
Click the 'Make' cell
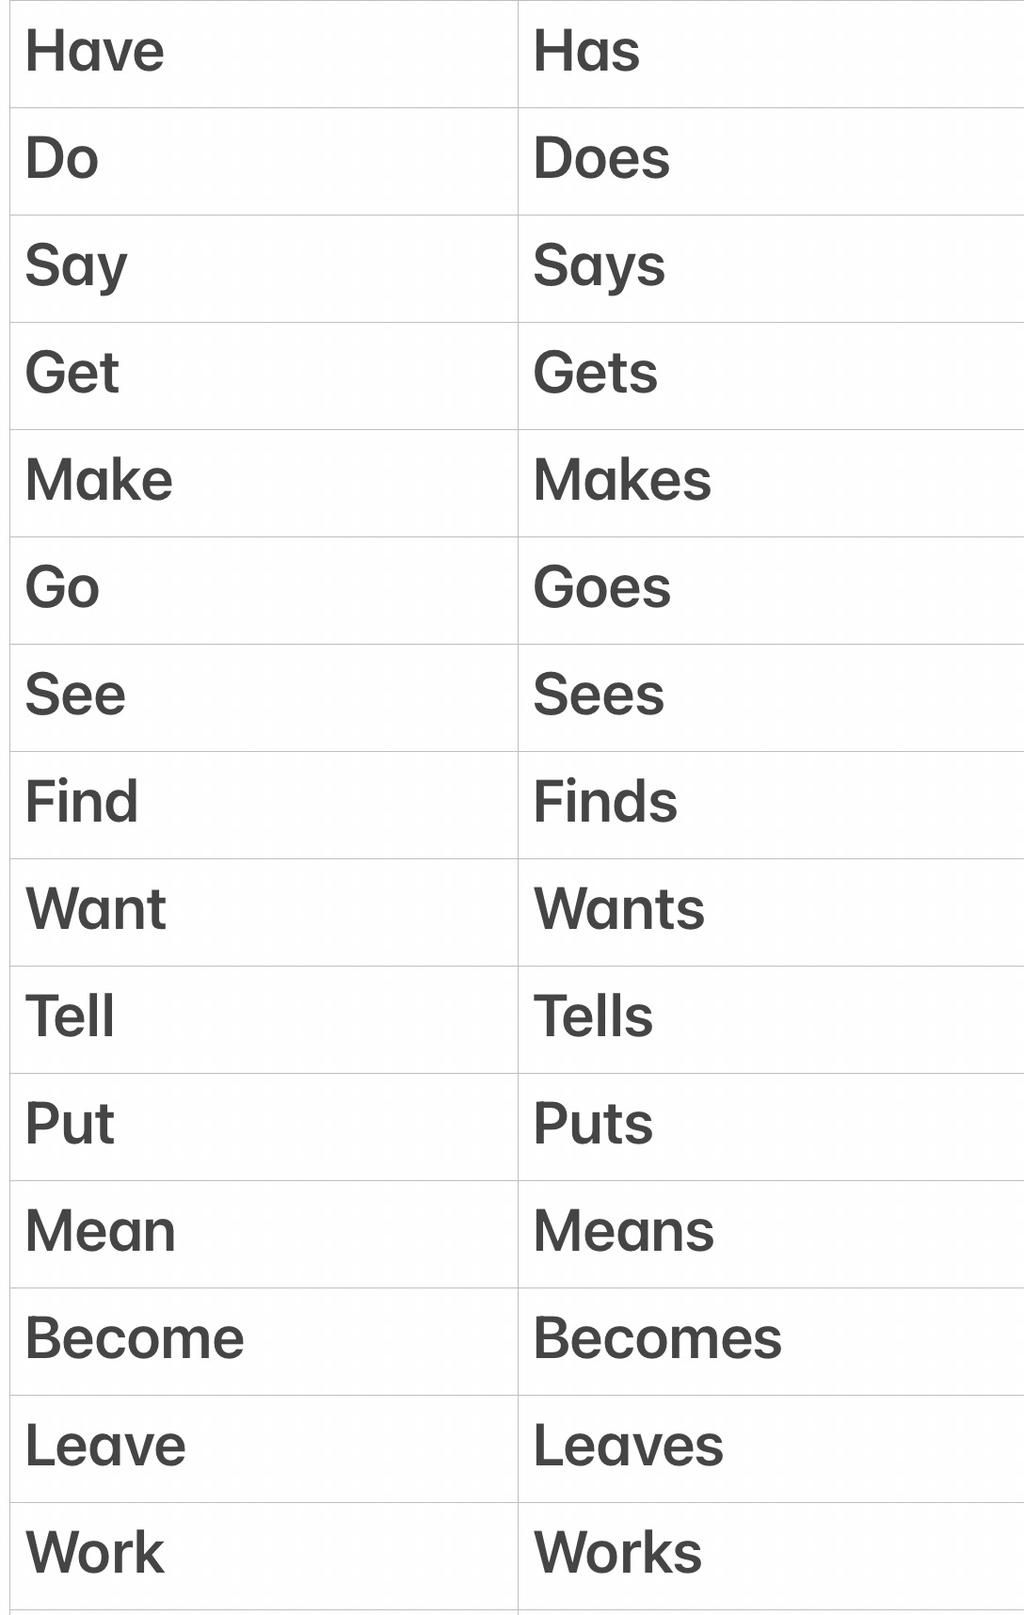coord(264,483)
